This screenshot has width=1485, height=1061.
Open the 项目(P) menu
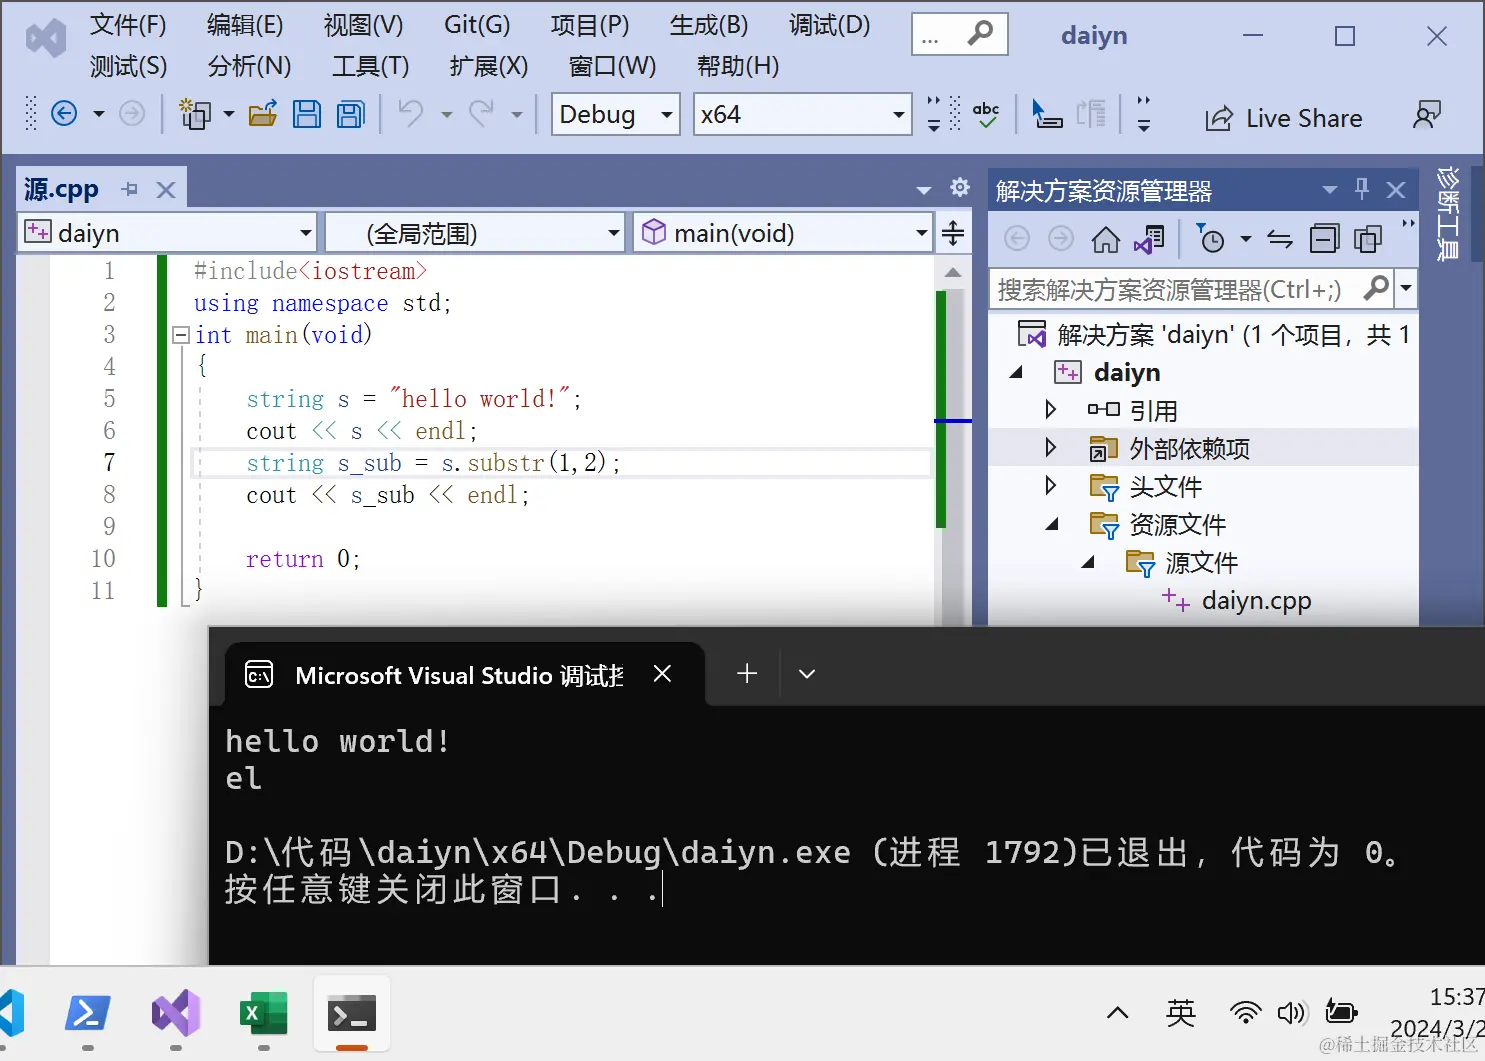click(x=590, y=25)
